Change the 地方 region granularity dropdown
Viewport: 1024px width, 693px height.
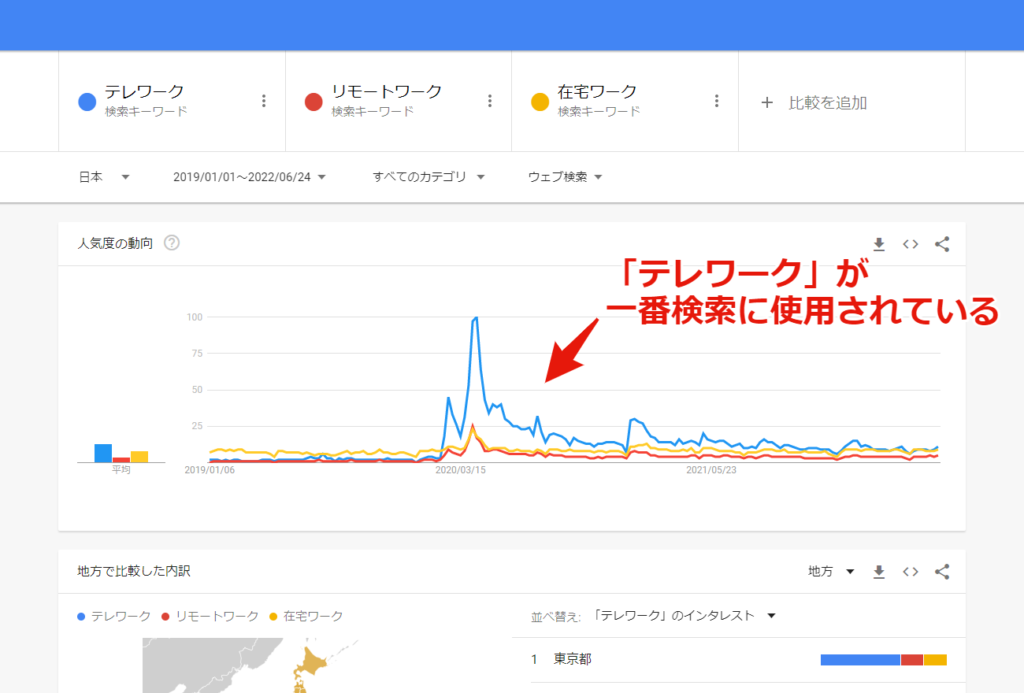[x=831, y=572]
